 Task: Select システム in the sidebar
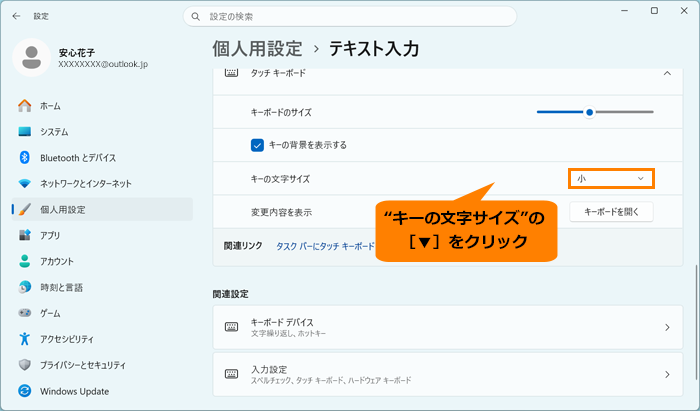pos(102,132)
